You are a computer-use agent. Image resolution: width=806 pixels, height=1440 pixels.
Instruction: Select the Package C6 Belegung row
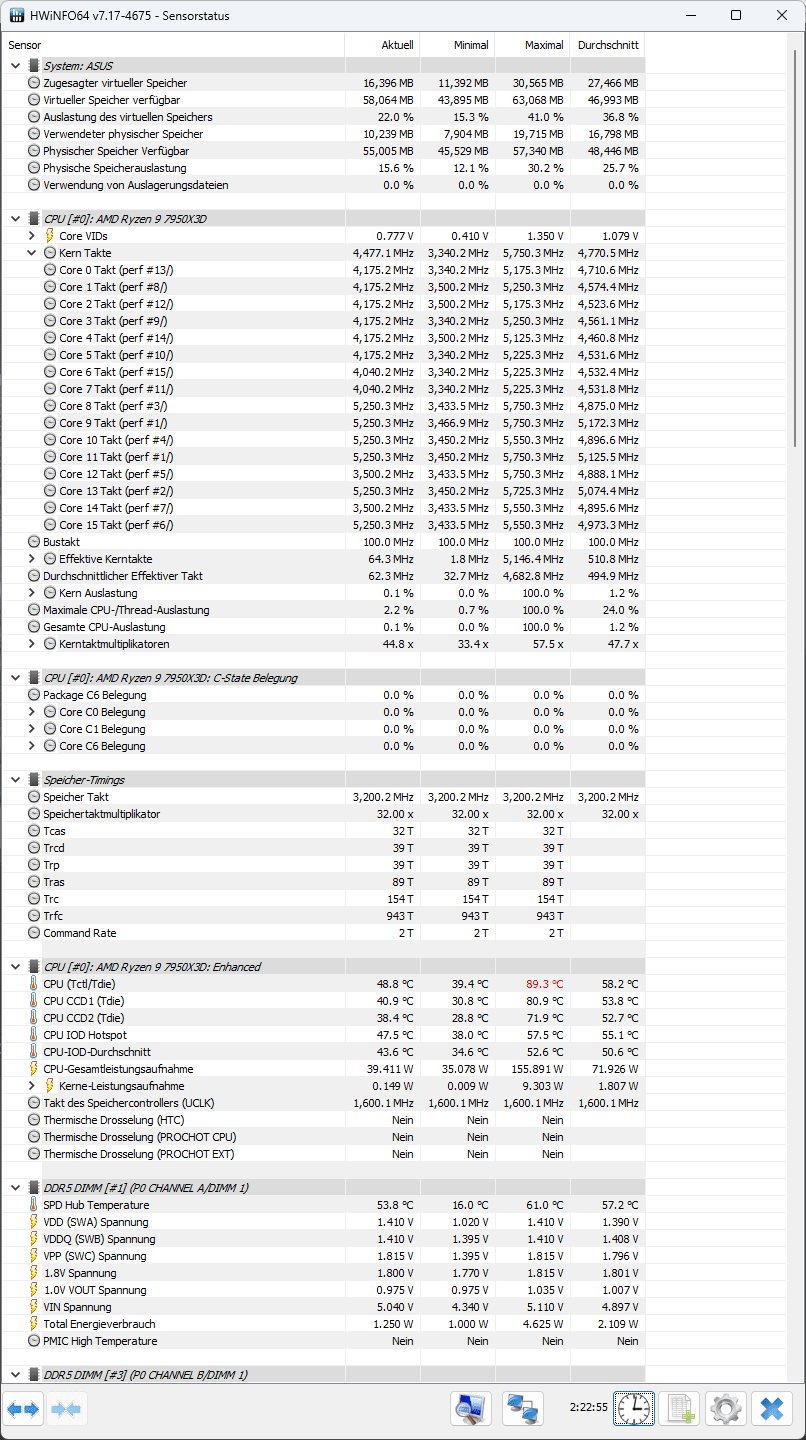[x=324, y=695]
